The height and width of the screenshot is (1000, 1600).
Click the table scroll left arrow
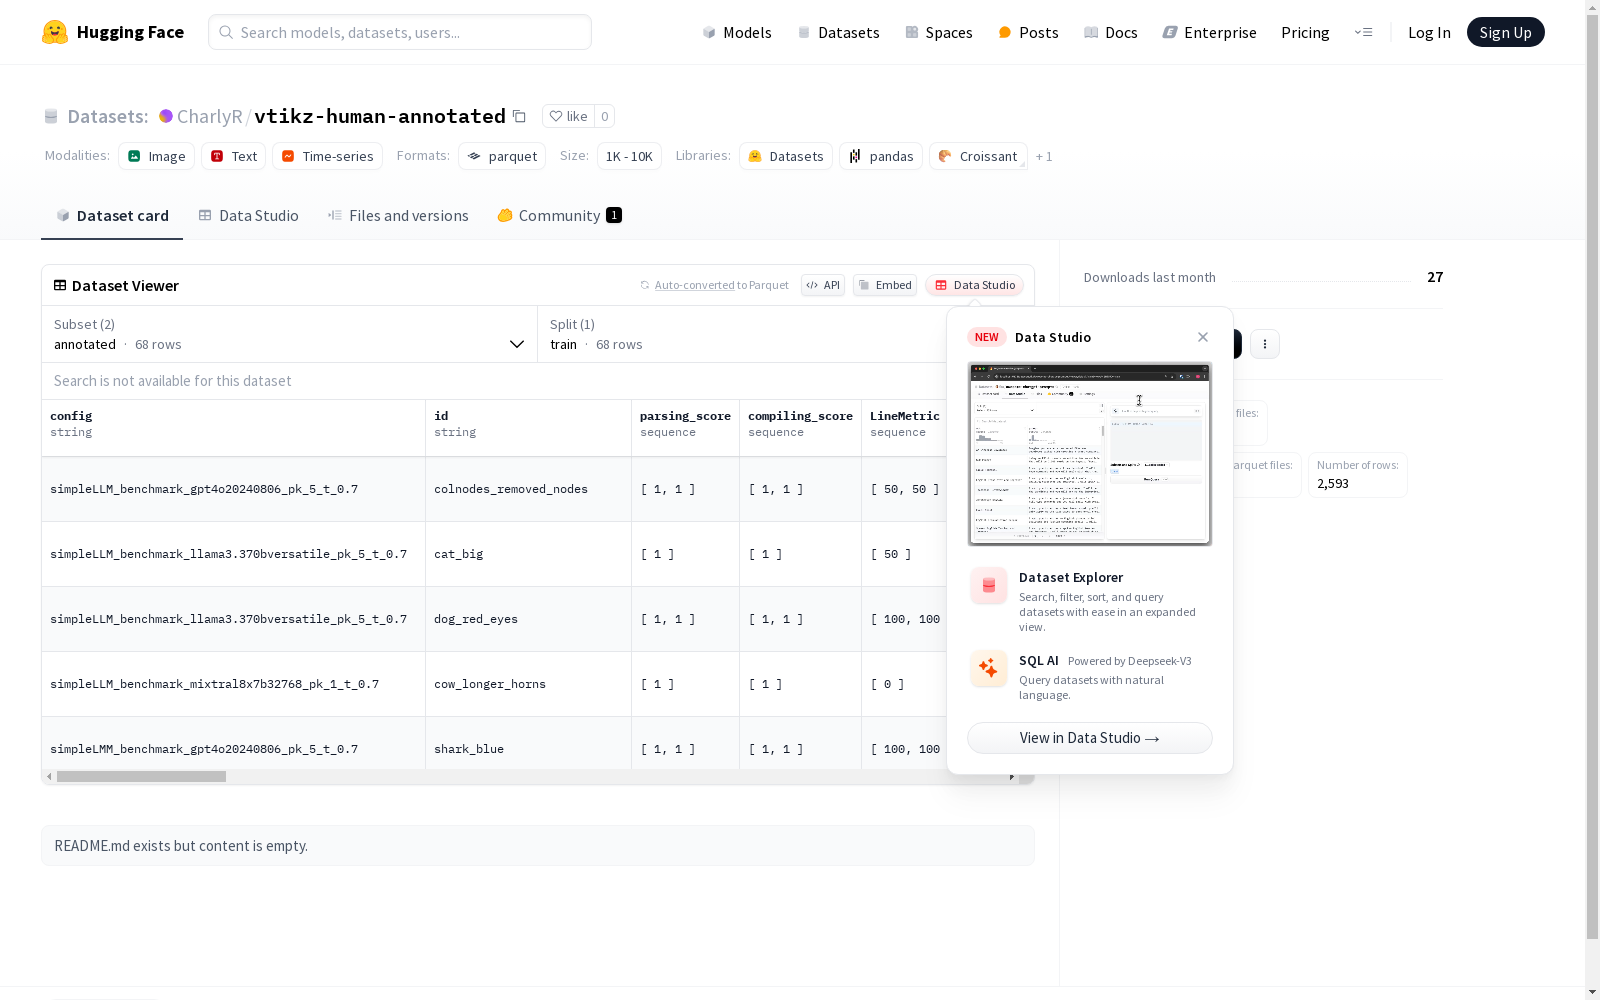(x=49, y=777)
